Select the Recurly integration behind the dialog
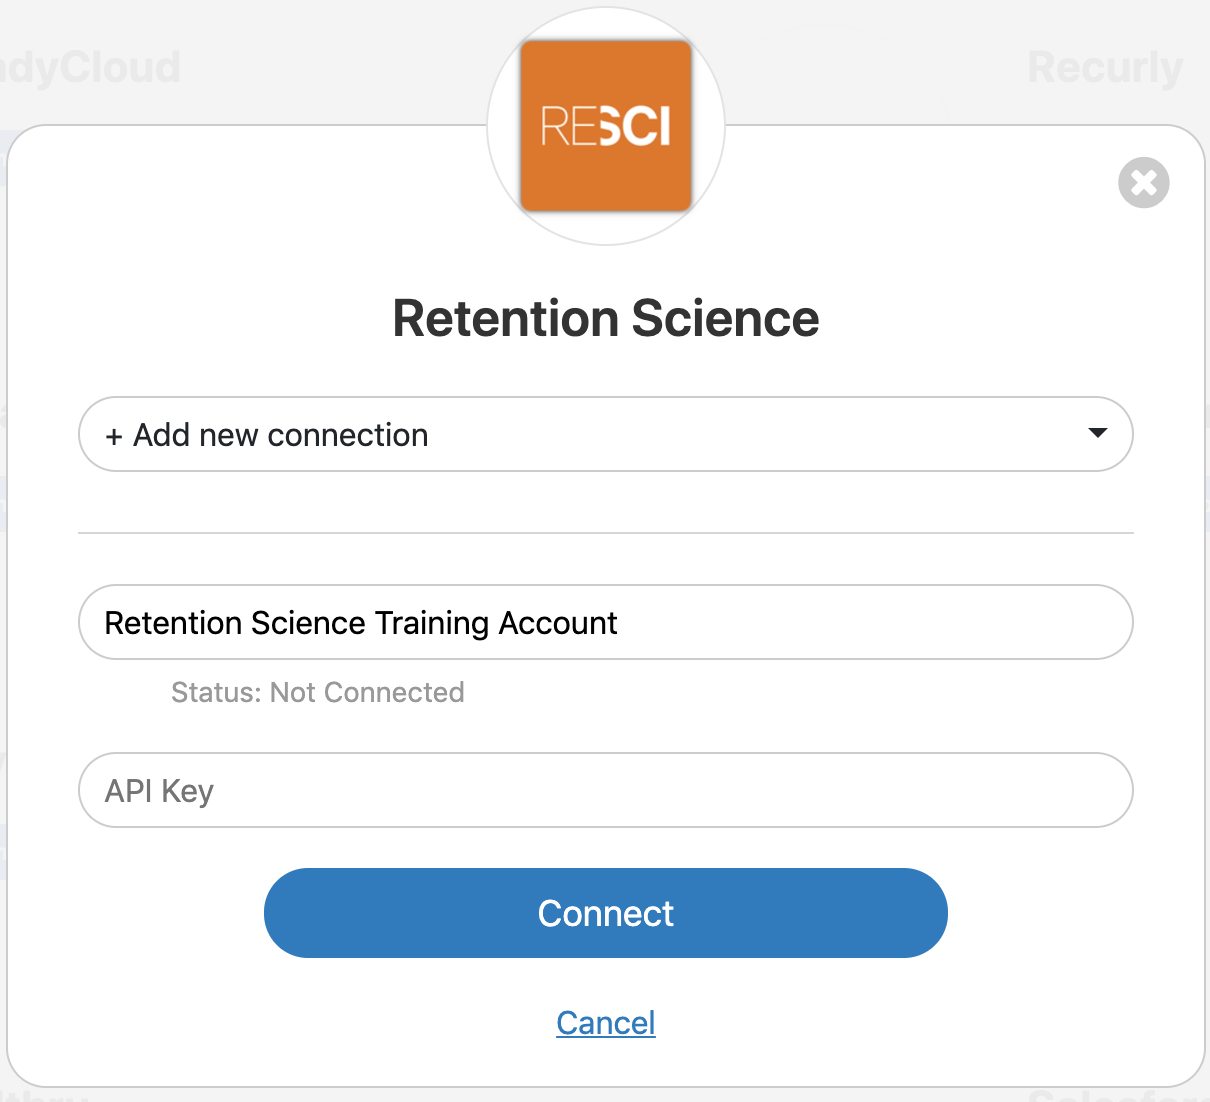 pos(1104,68)
